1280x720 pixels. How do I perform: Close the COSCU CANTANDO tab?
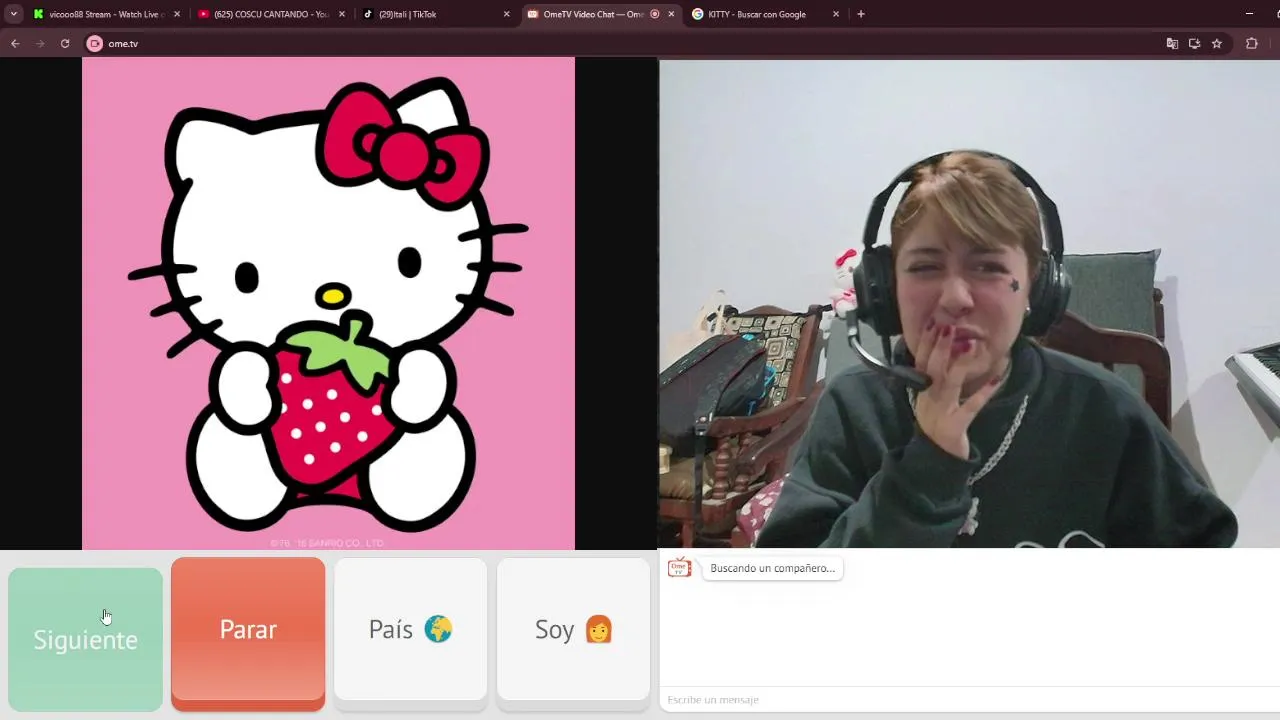coord(342,14)
